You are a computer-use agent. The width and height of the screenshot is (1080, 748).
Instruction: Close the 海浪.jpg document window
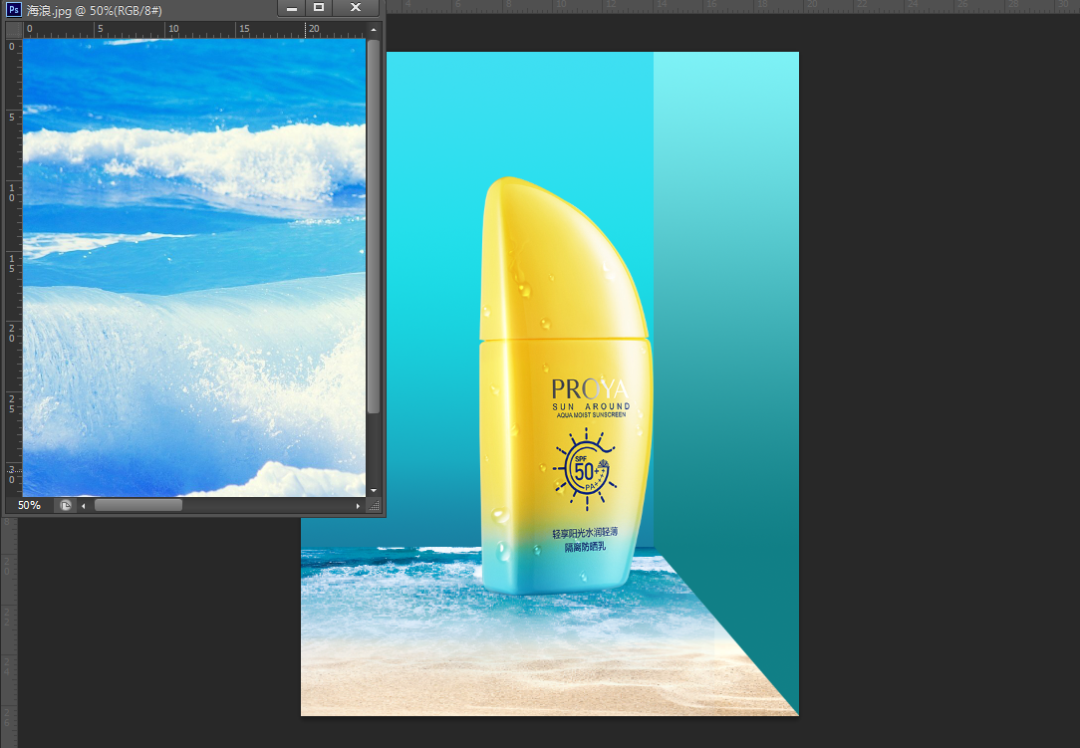coord(355,8)
